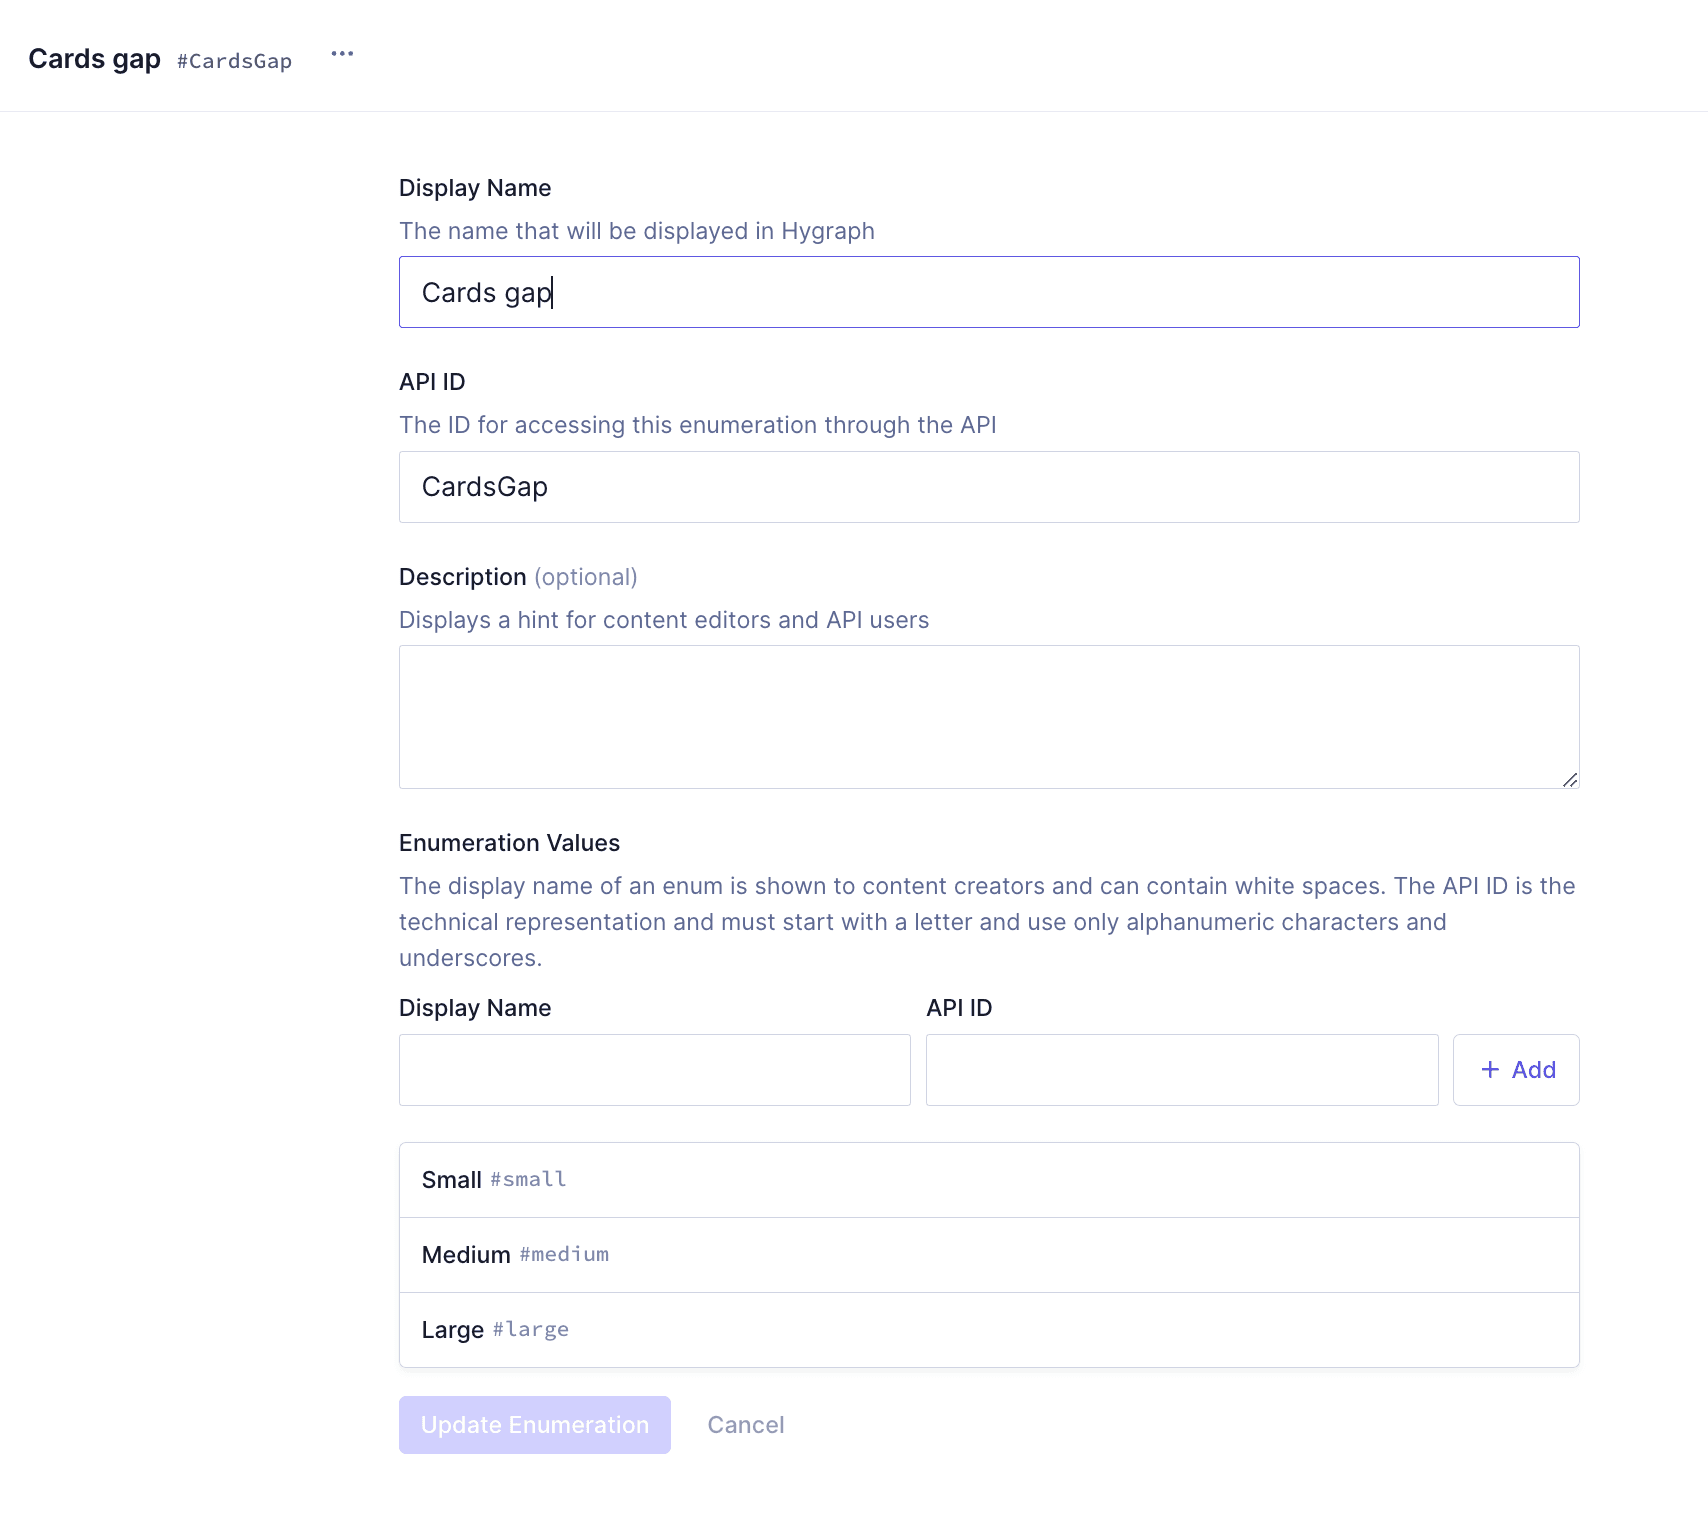Click the Description (optional) label
Viewport: 1708px width, 1524px height.
[x=517, y=577]
